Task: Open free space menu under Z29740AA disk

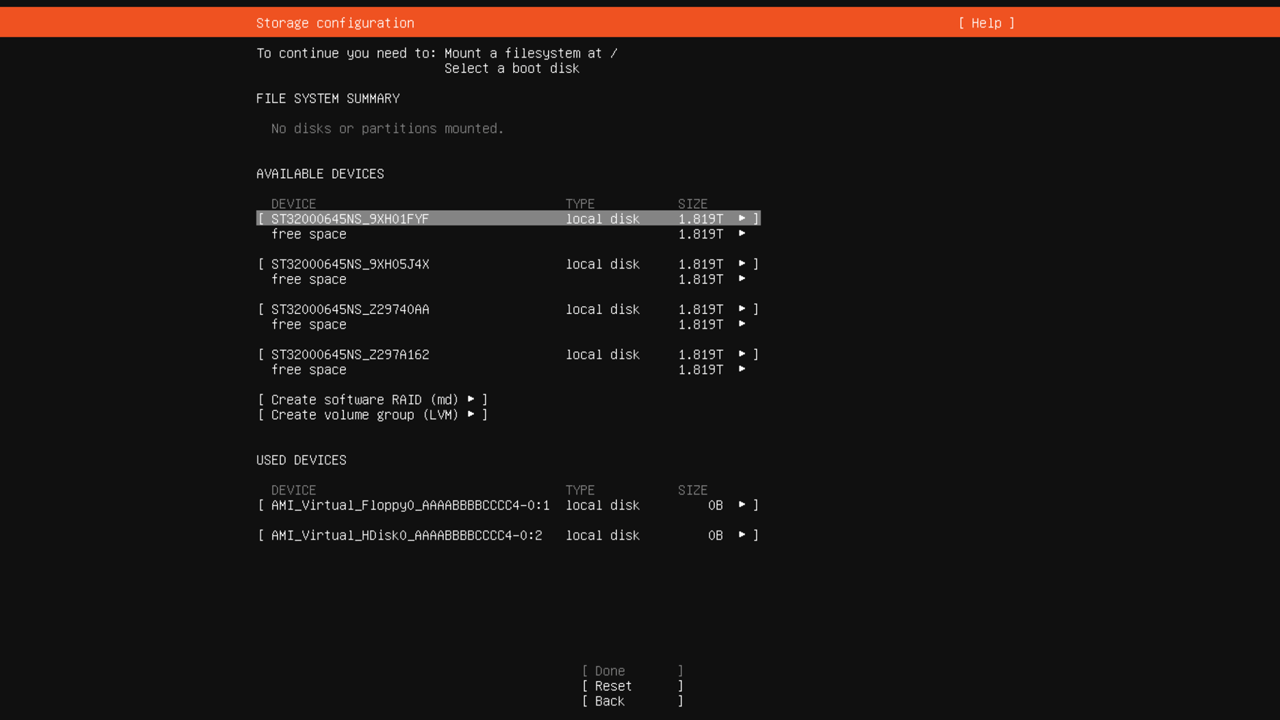Action: click(309, 324)
